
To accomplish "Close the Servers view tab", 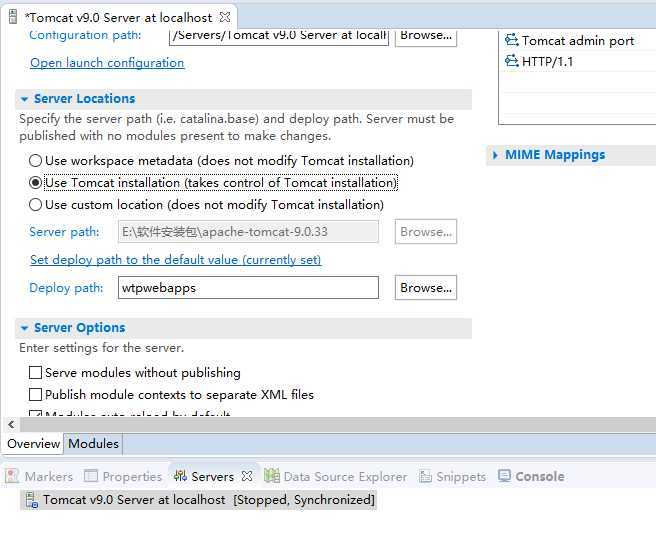I will (247, 476).
